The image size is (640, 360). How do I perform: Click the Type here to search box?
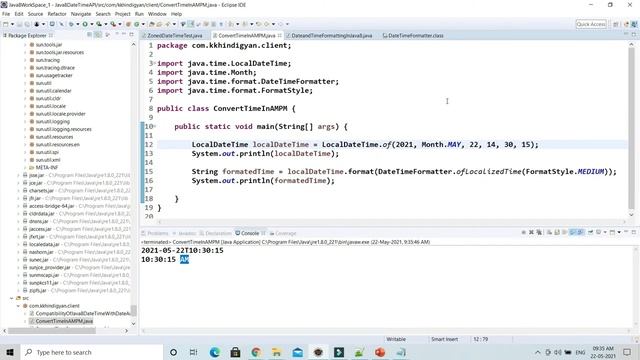coord(91,352)
